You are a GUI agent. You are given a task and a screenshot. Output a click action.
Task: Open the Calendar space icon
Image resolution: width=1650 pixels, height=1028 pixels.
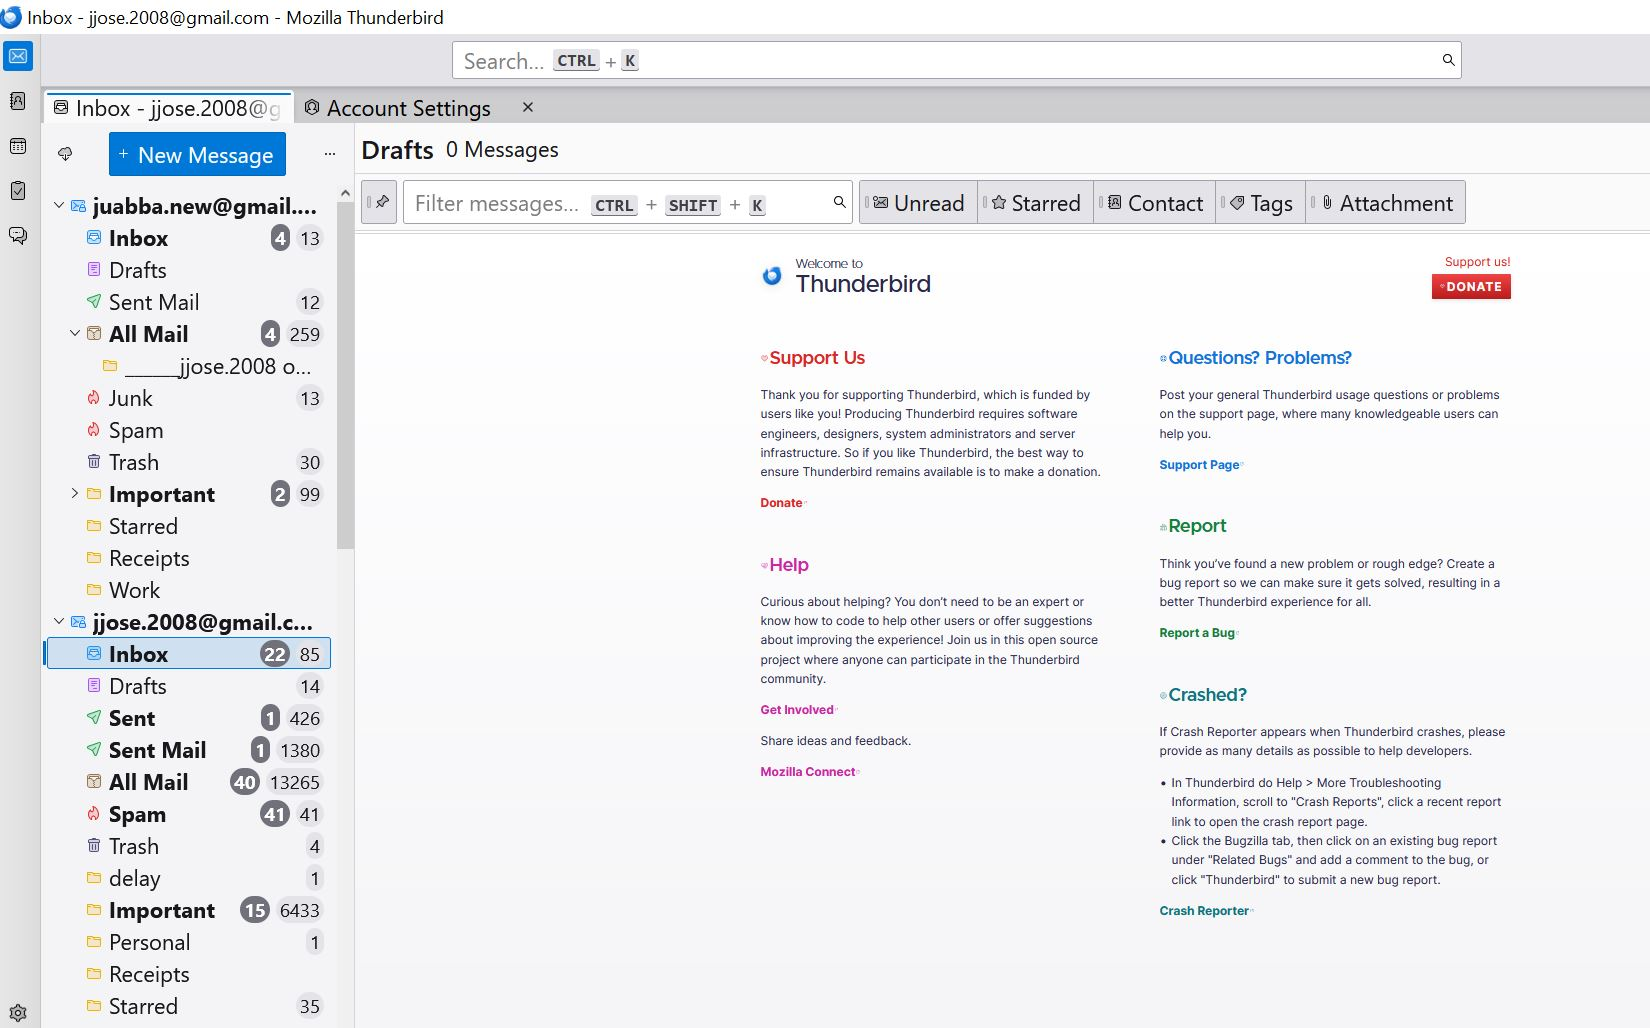(x=18, y=146)
